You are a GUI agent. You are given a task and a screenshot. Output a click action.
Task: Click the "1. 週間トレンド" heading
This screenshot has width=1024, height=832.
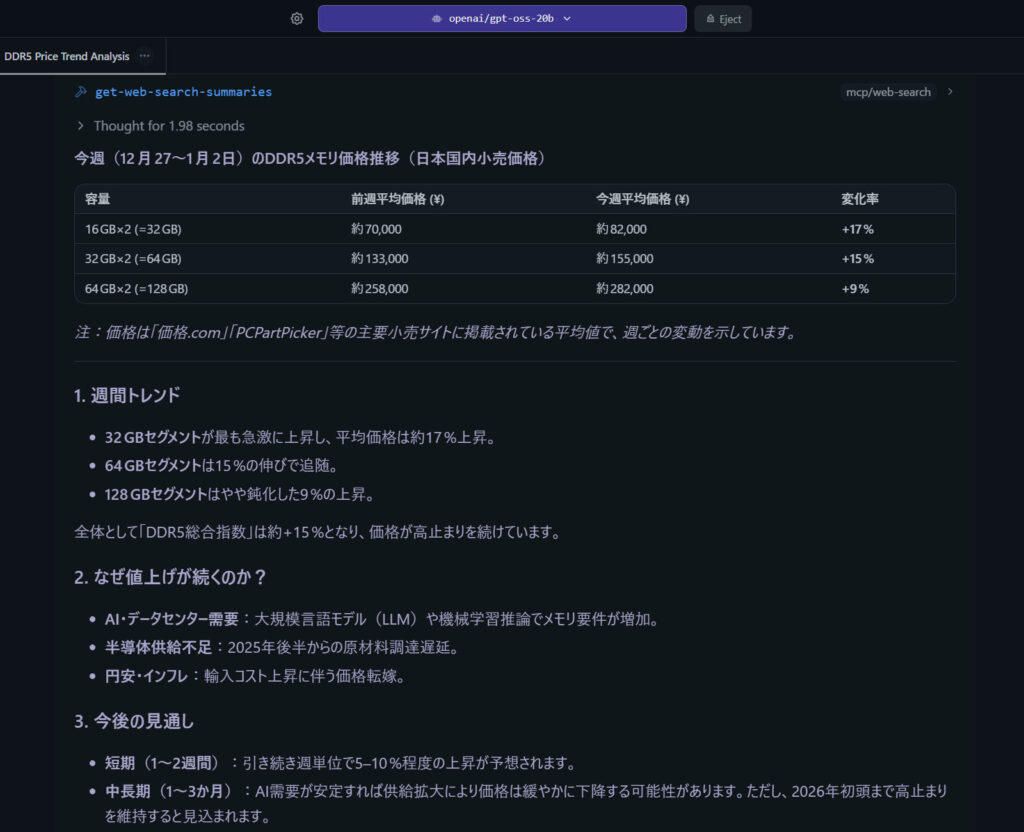[127, 395]
